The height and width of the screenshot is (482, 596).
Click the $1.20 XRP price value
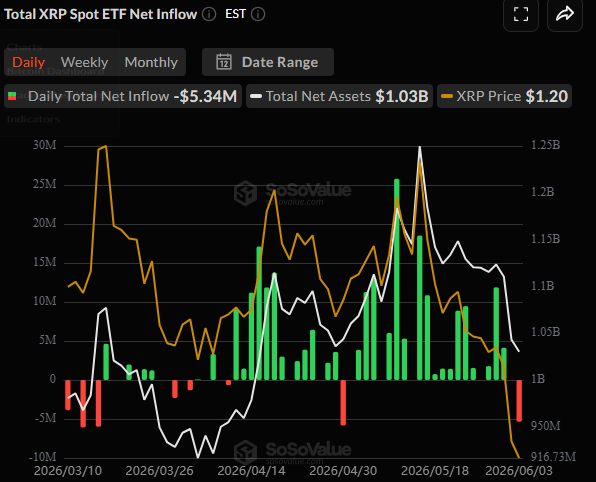(x=547, y=96)
